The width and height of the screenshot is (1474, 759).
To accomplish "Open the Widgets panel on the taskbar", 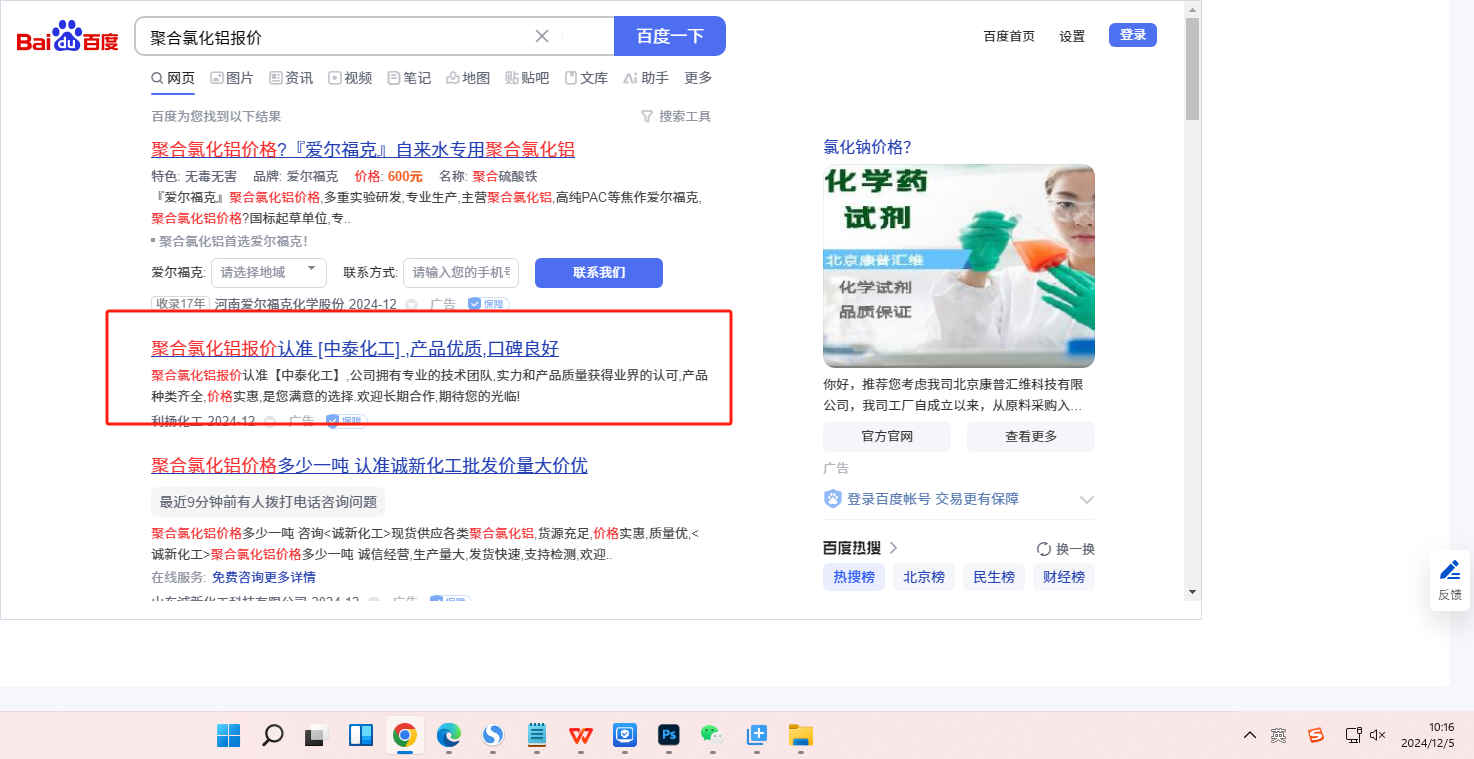I will pos(361,736).
